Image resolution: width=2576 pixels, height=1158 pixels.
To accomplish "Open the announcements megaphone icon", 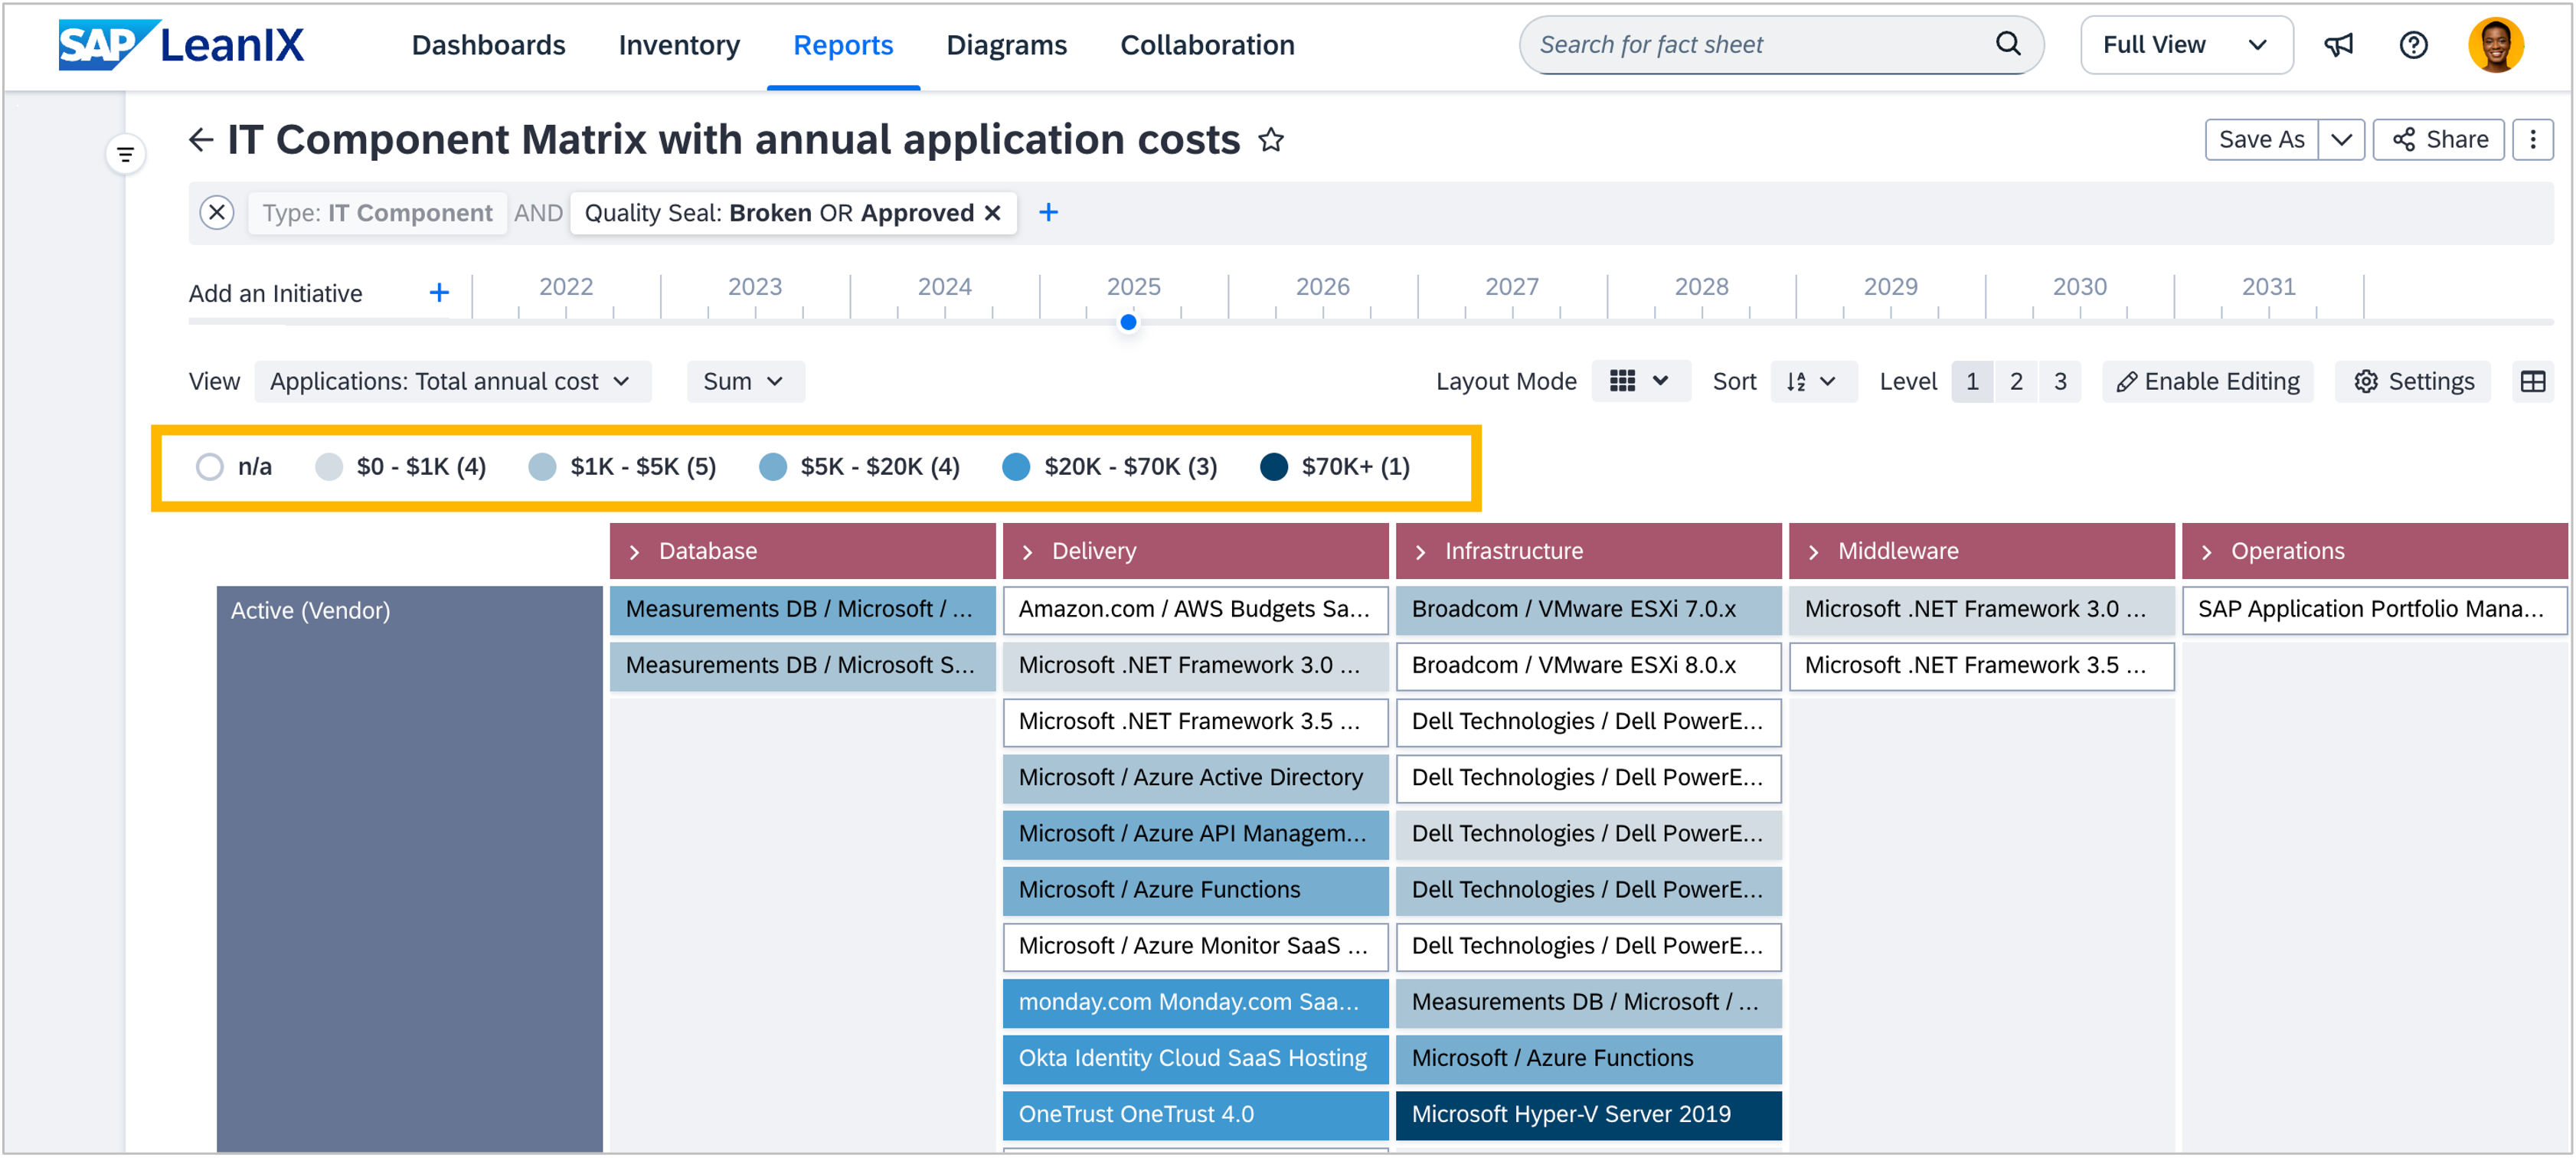I will coord(2338,45).
